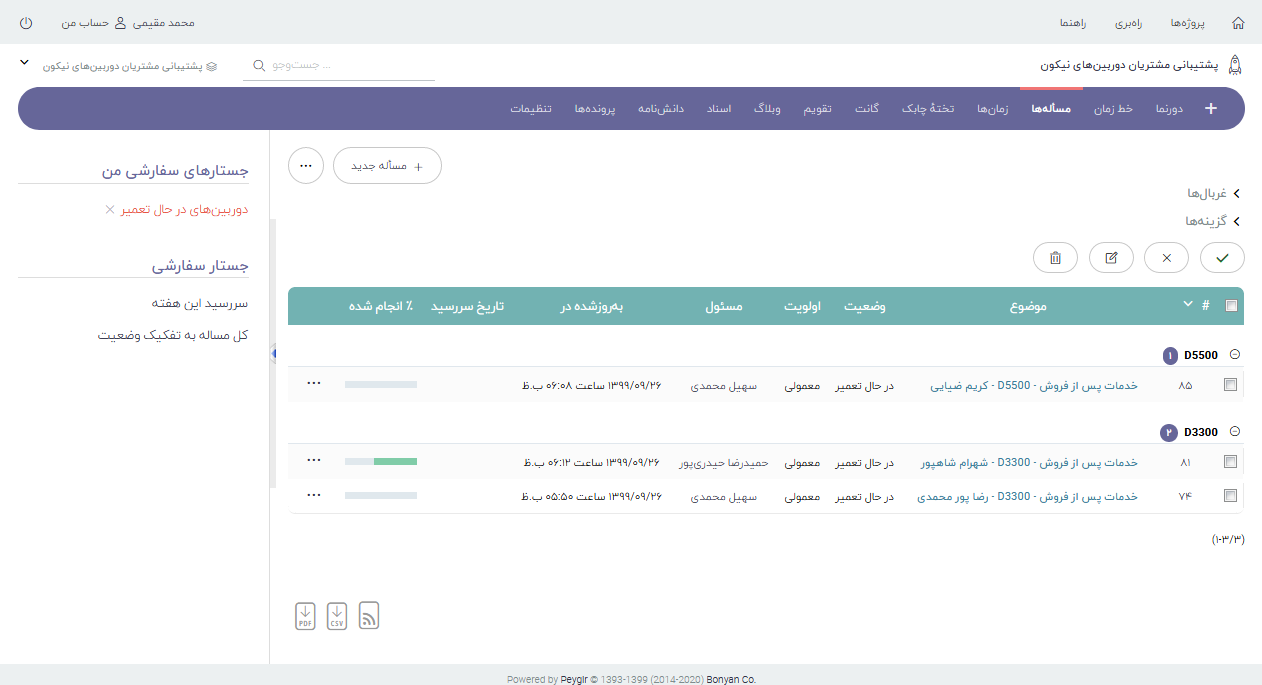Image resolution: width=1262 pixels, height=685 pixels.
Task: Open the وبلاگ tab
Action: (767, 108)
